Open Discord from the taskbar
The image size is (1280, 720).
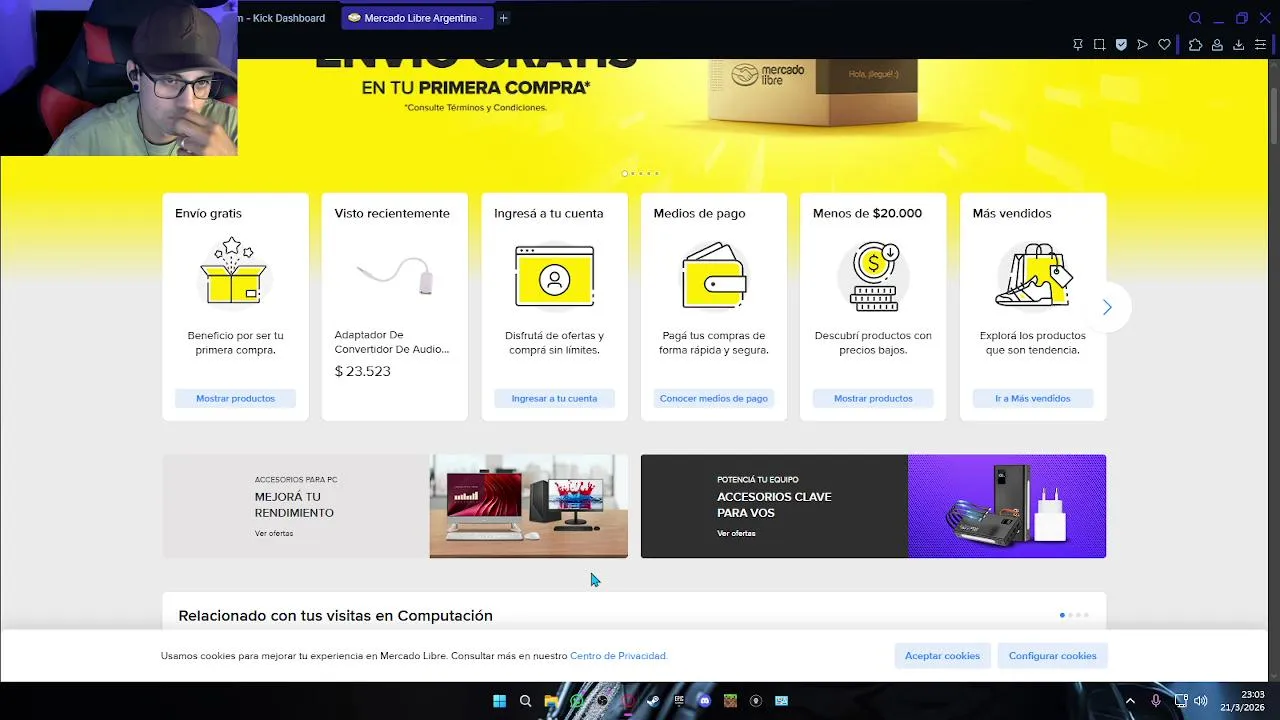pos(704,701)
